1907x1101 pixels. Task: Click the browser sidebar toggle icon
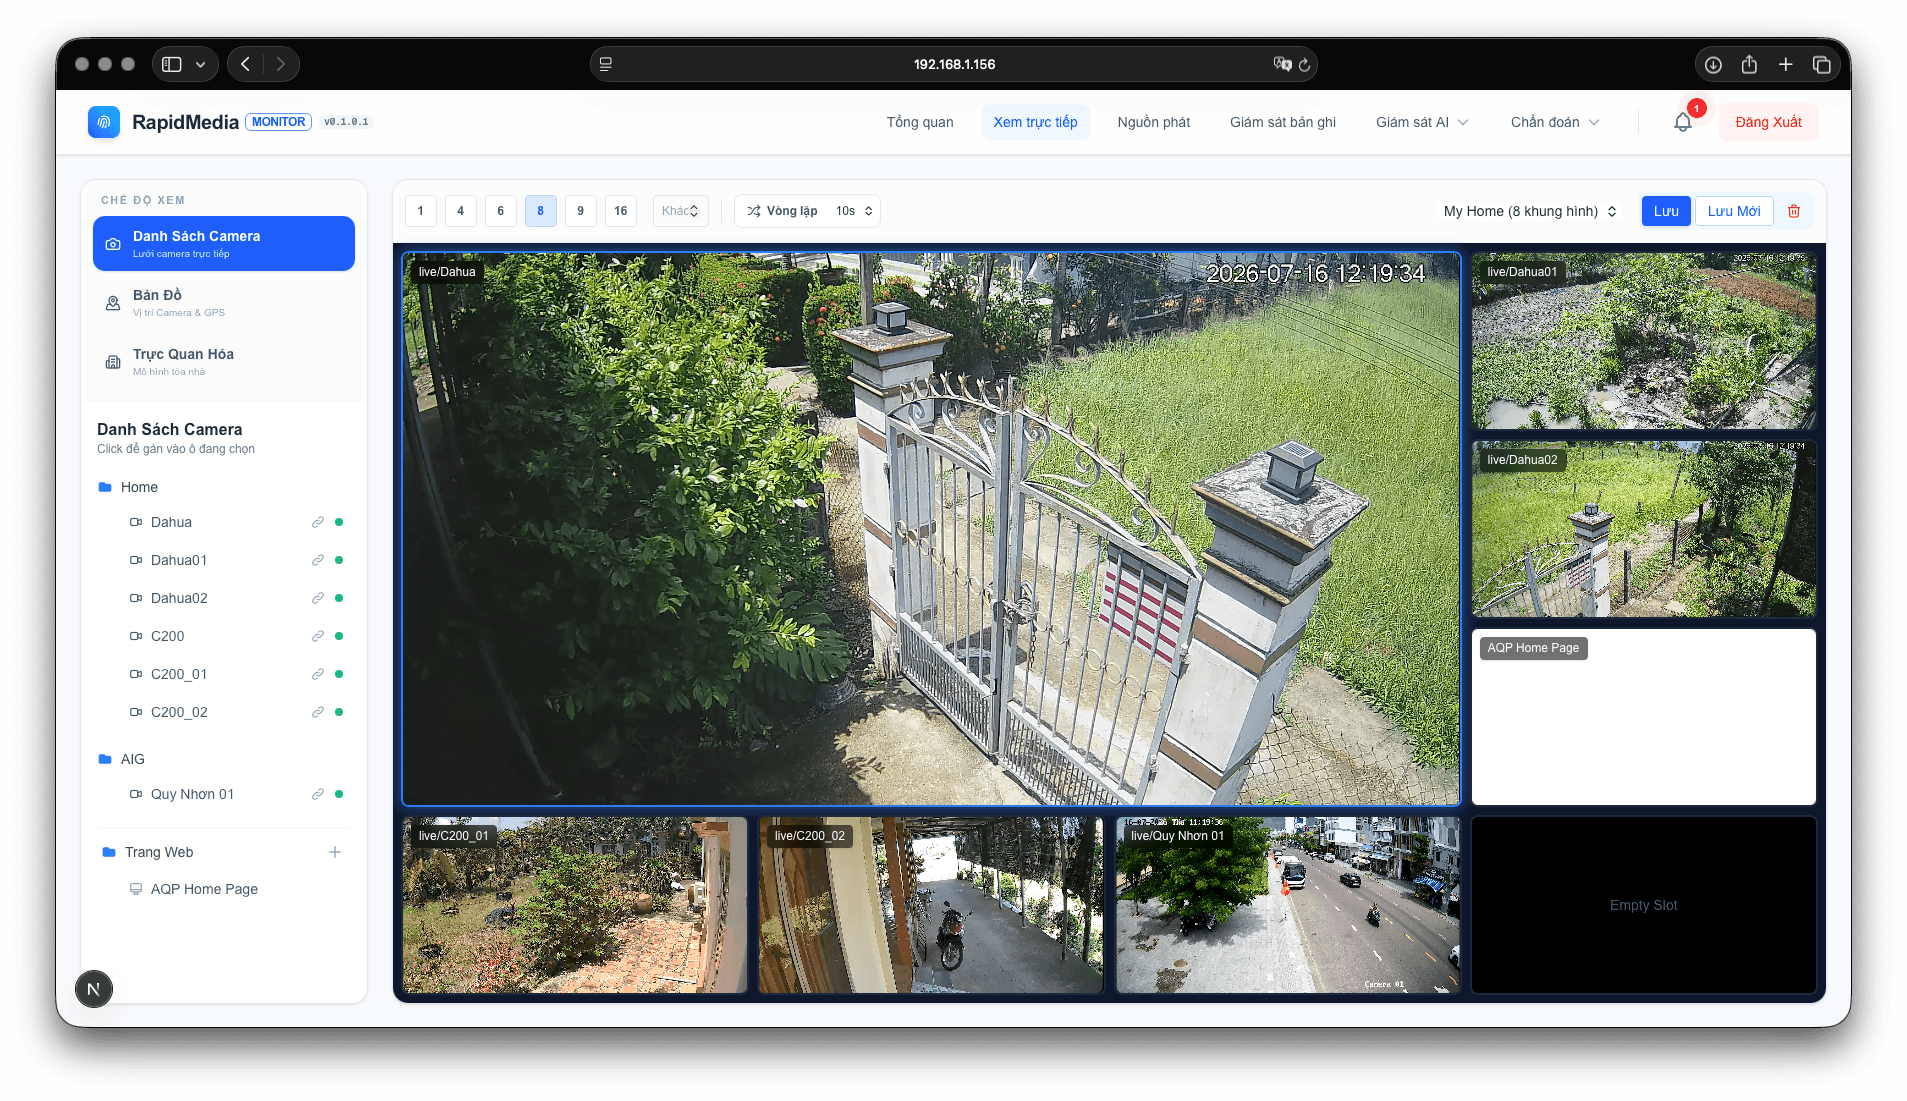coord(172,64)
